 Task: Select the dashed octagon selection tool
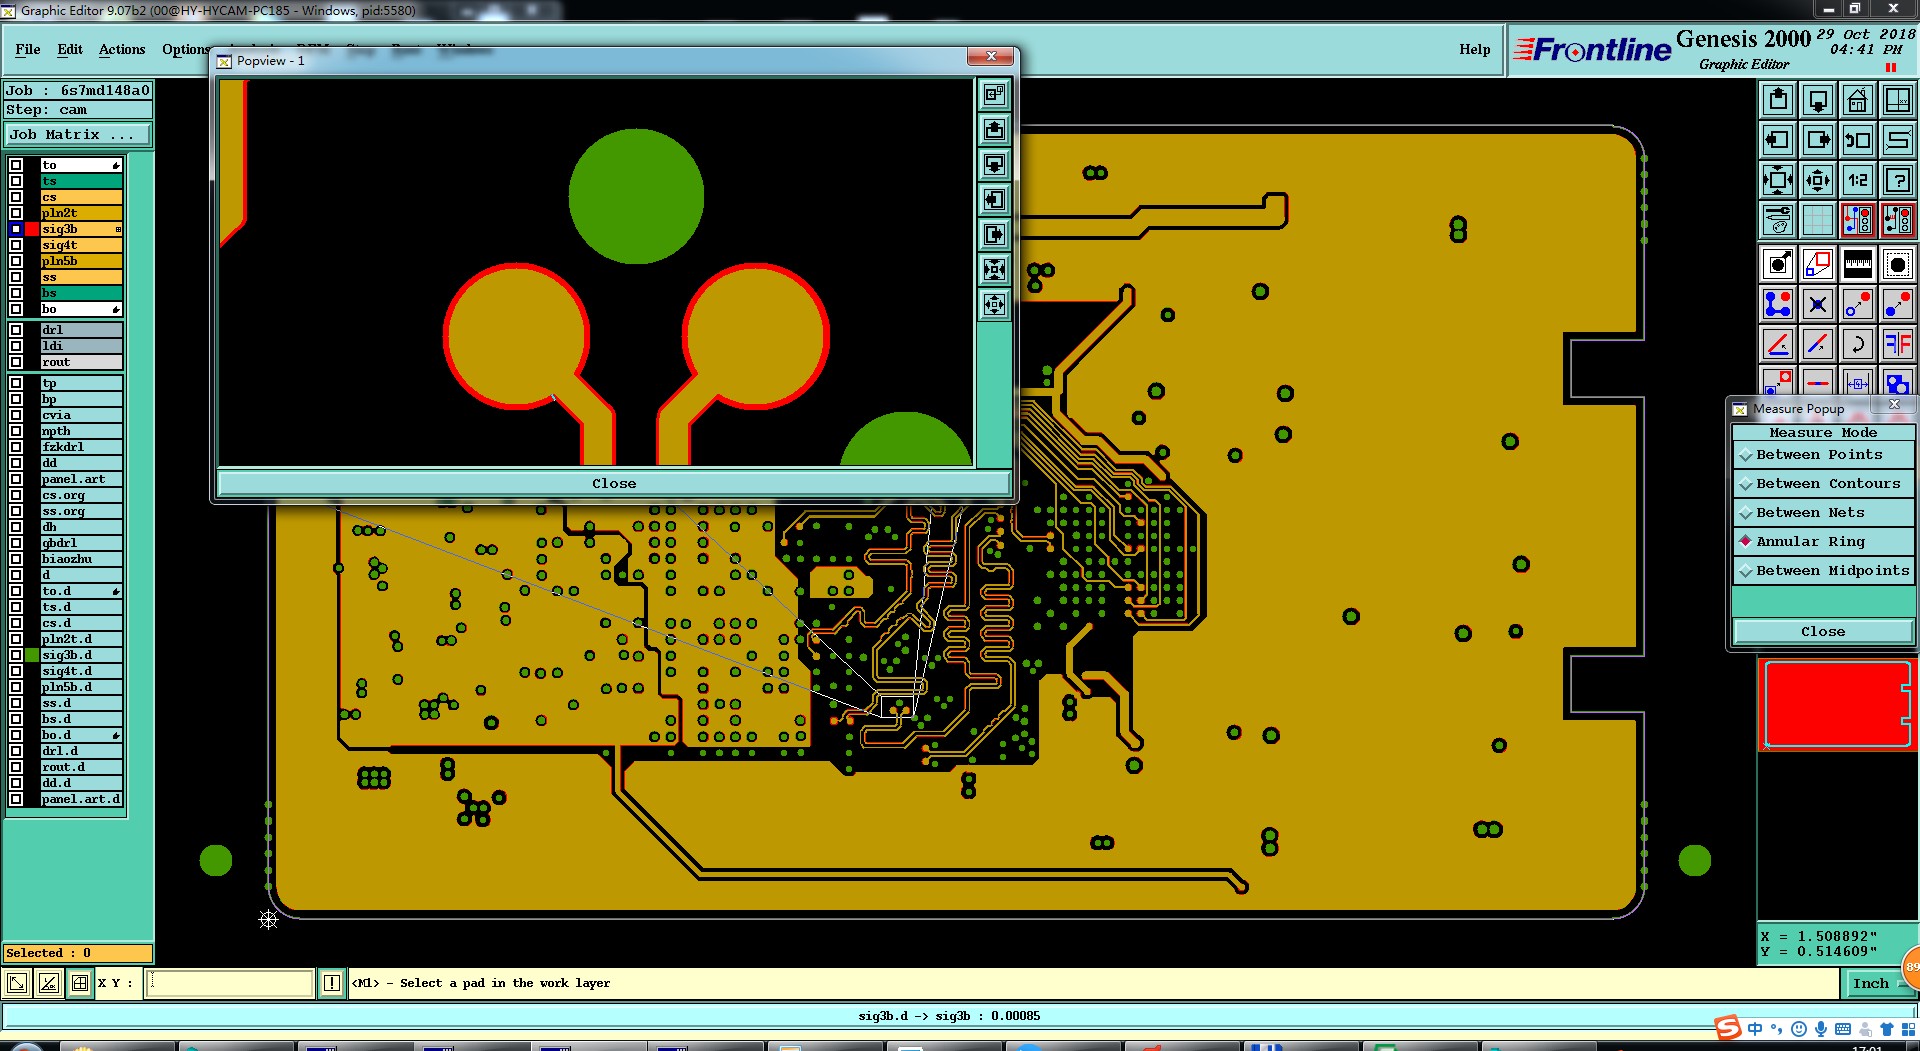pyautogui.click(x=1898, y=264)
